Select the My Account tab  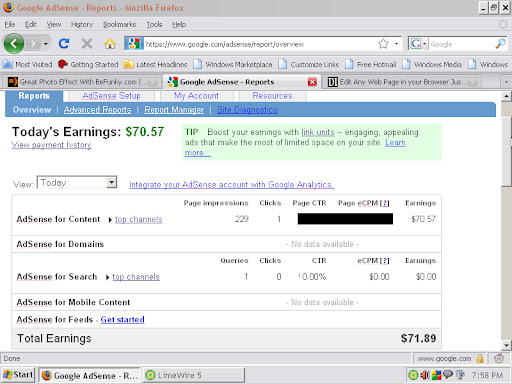point(196,96)
